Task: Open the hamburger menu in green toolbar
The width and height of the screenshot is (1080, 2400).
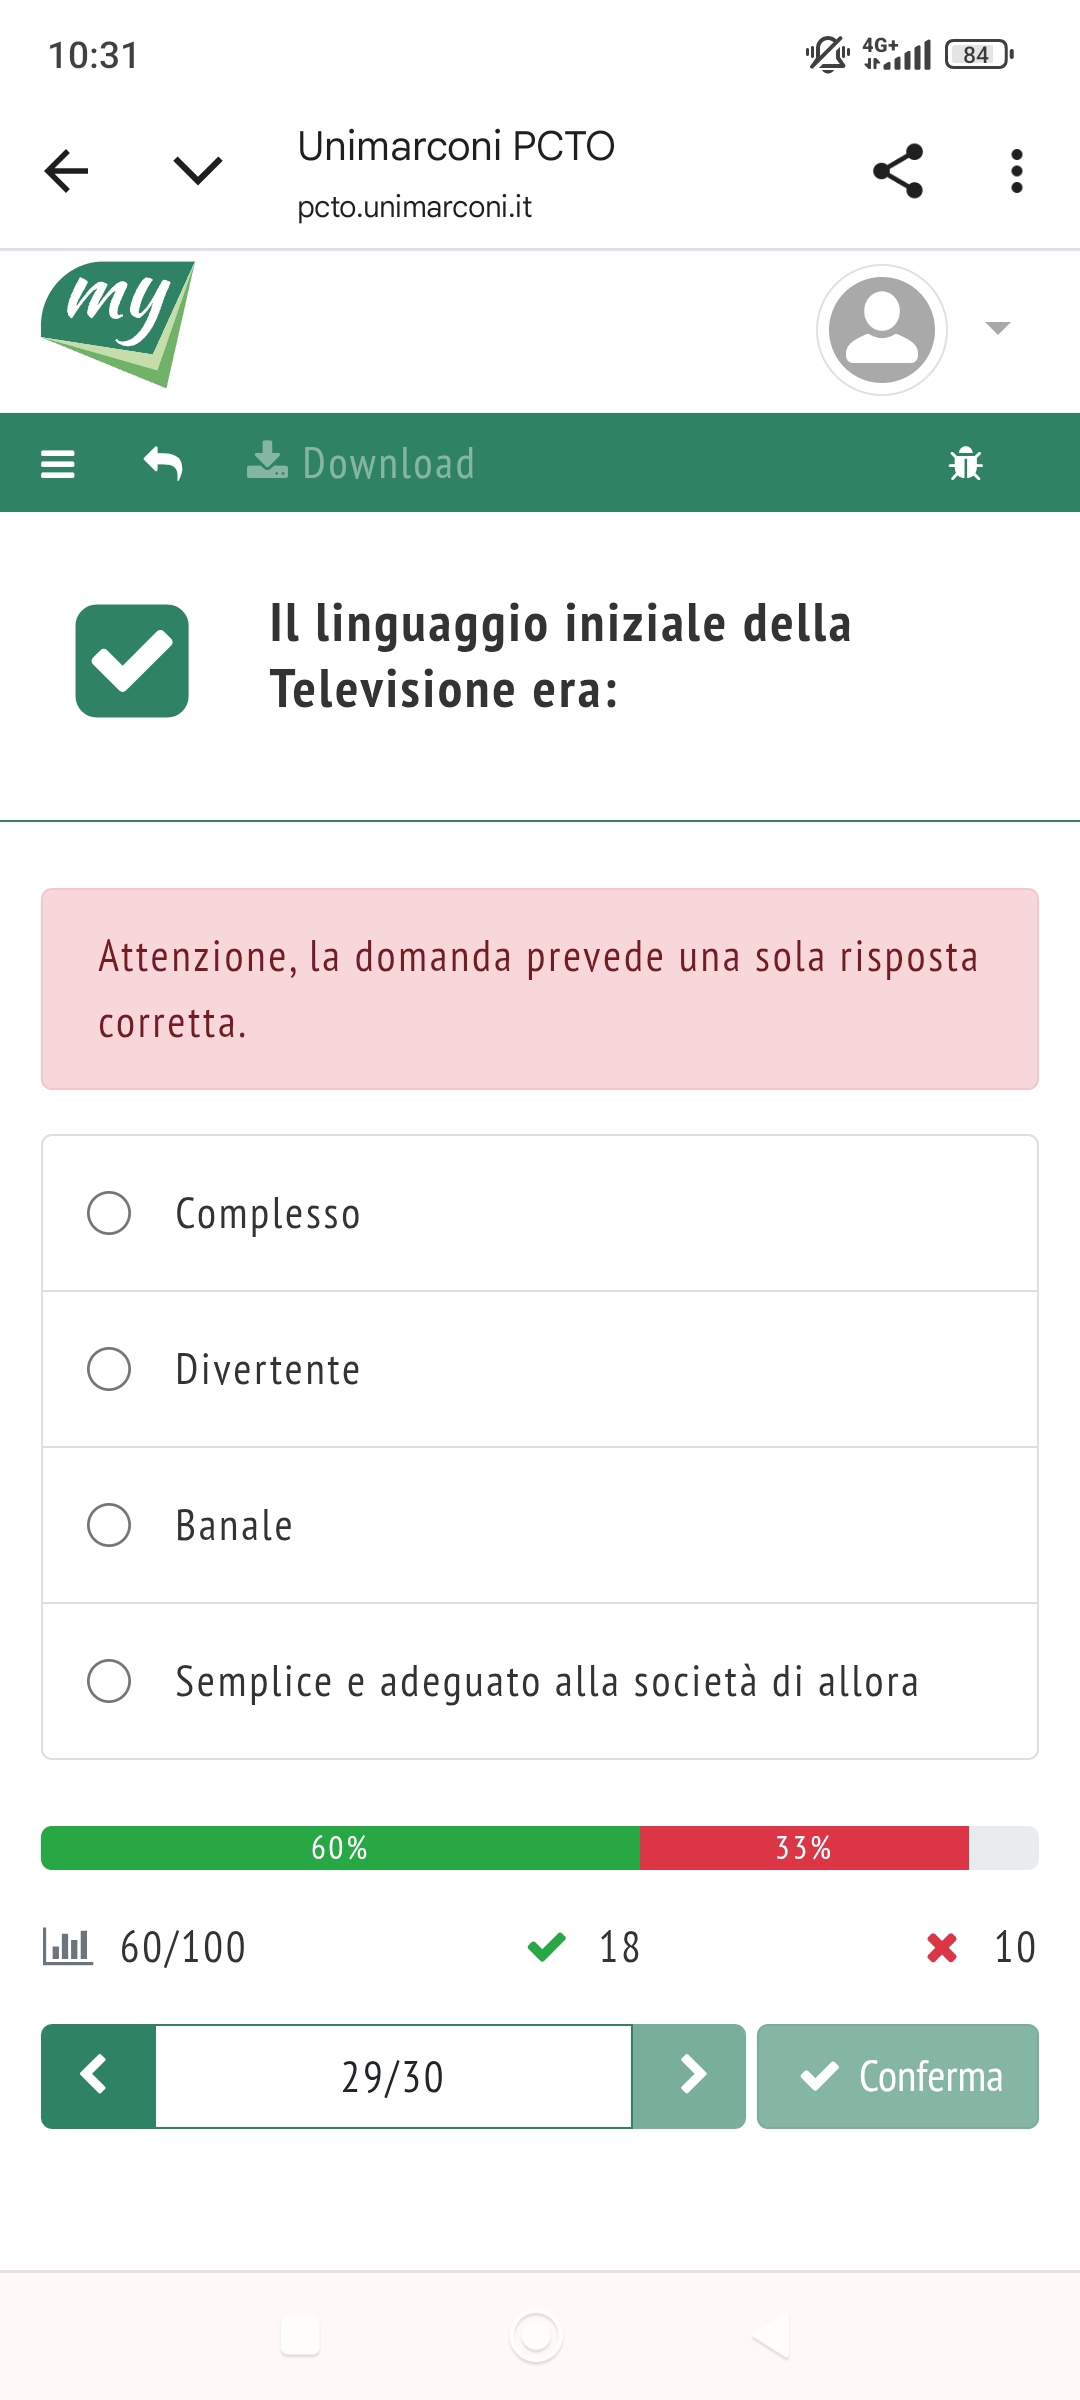Action: coord(58,464)
